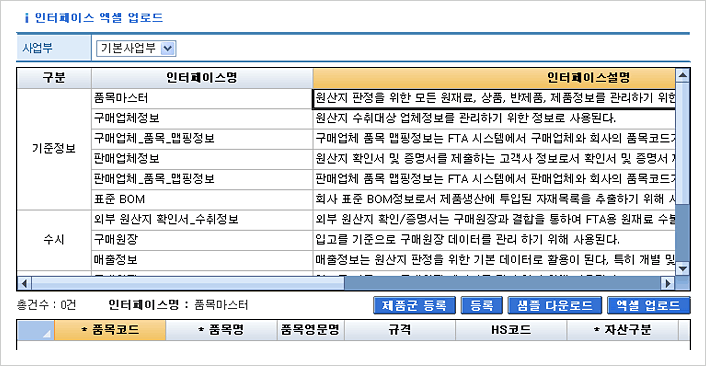Screen dimensions: 706x366
Task: Click the 표준 BOM description cell
Action: 494,199
